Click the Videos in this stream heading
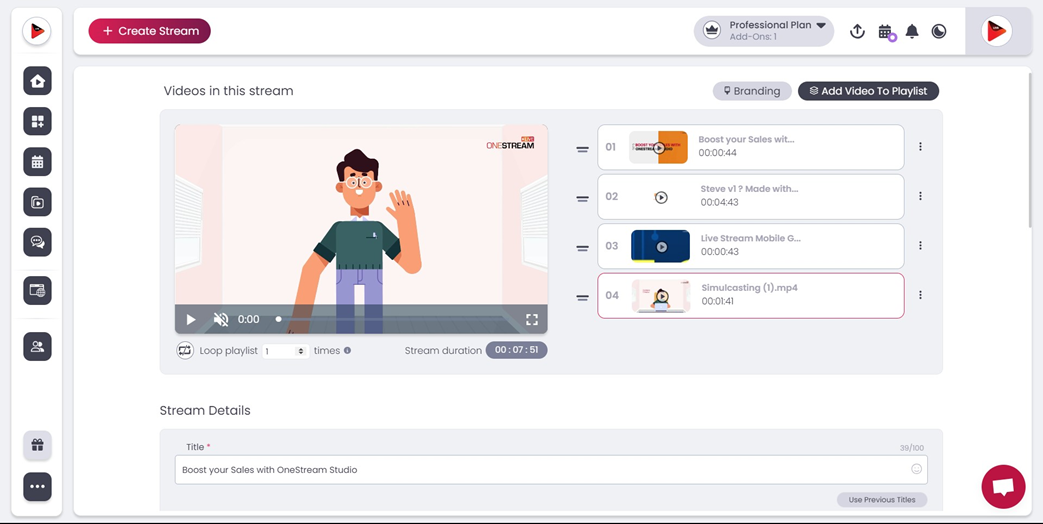 tap(228, 91)
